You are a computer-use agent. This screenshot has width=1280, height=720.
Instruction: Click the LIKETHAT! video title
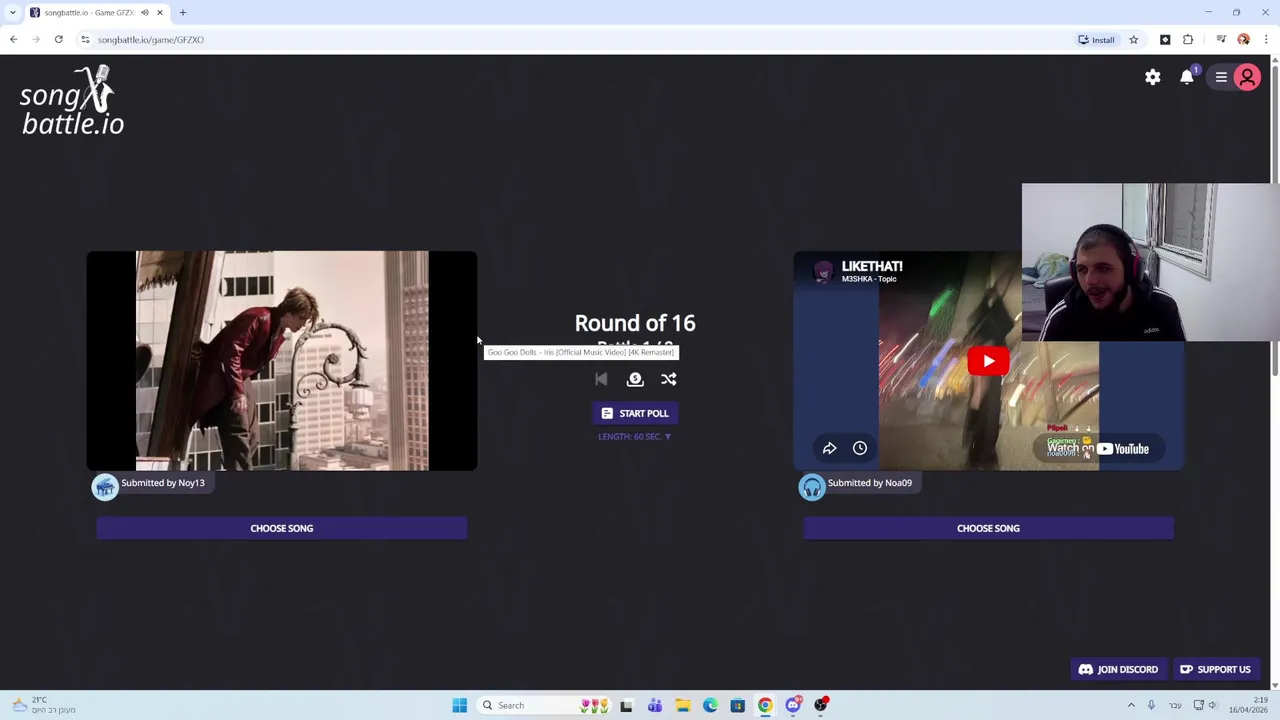(x=872, y=266)
